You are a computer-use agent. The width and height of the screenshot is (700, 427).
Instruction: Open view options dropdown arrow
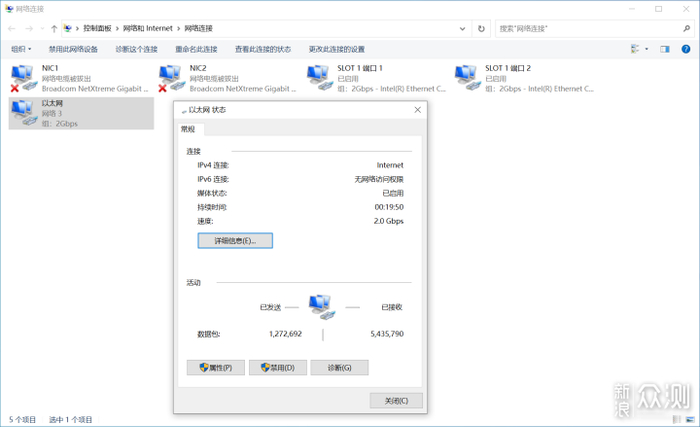coord(646,49)
